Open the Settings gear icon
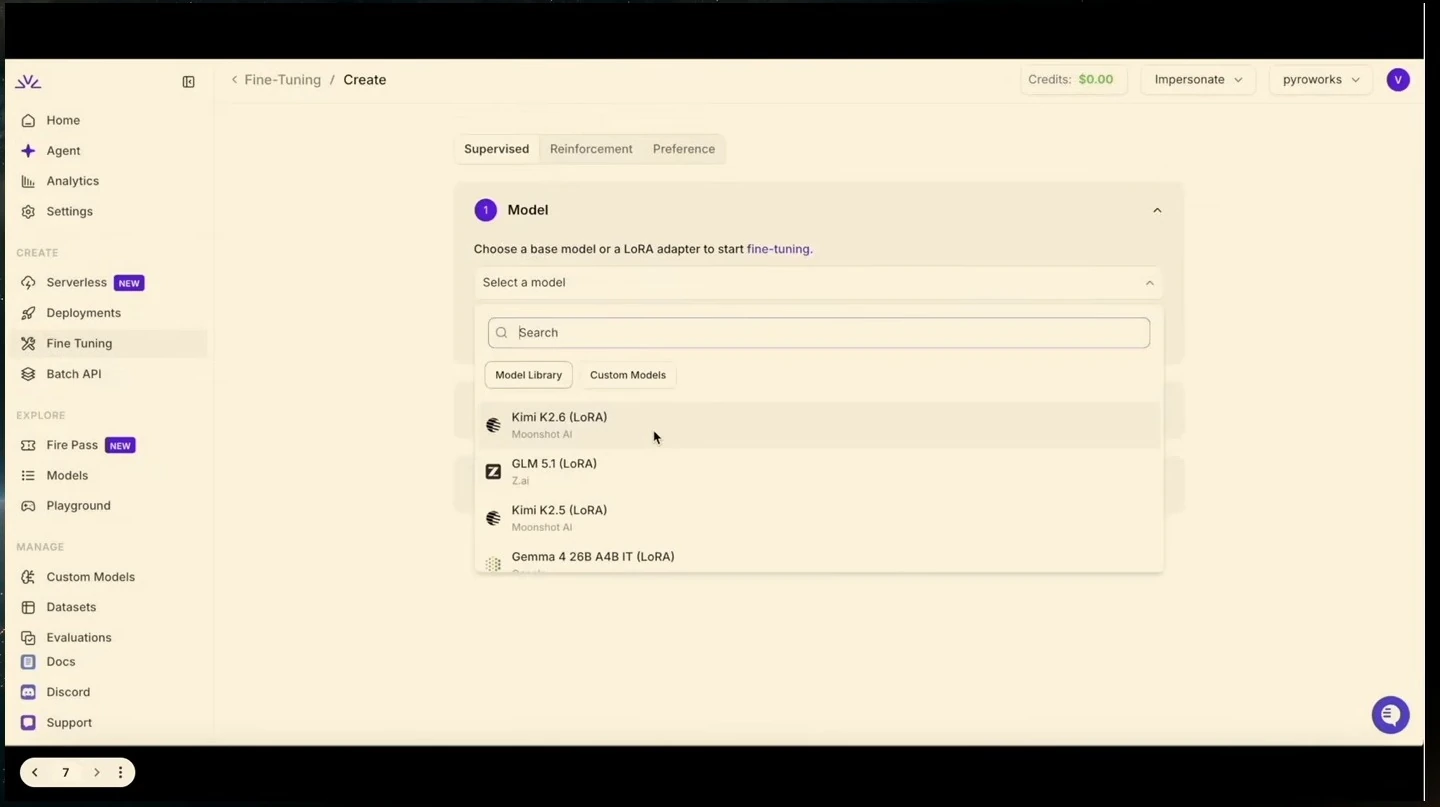 [x=28, y=212]
